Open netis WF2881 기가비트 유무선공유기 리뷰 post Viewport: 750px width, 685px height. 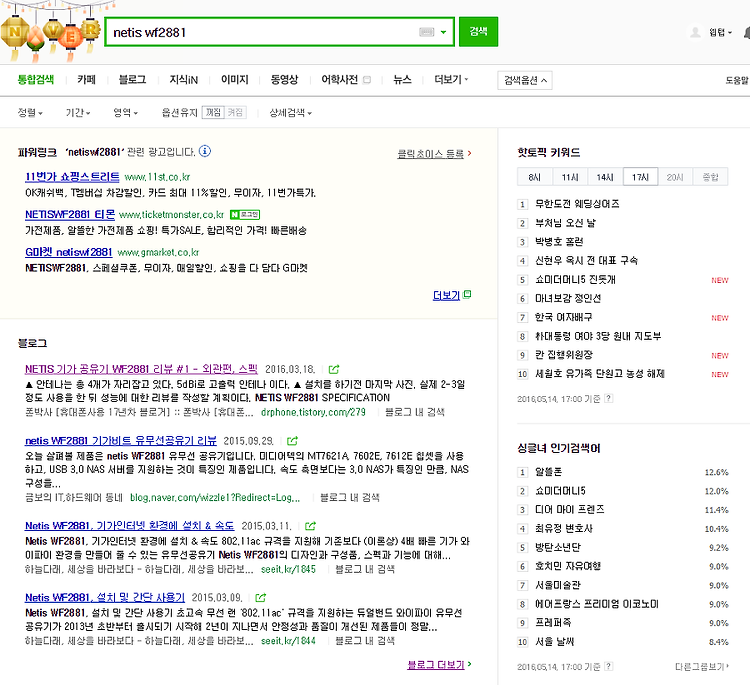click(121, 441)
